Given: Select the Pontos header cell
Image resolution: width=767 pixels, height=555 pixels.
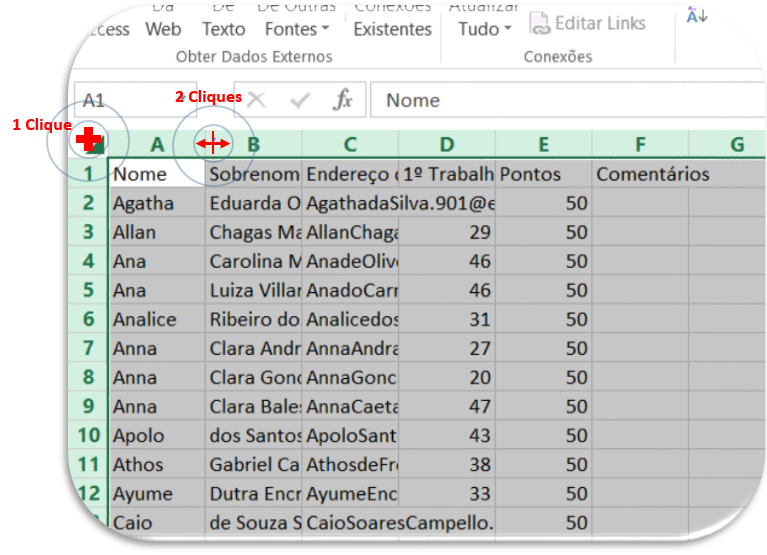Looking at the screenshot, I should (543, 174).
